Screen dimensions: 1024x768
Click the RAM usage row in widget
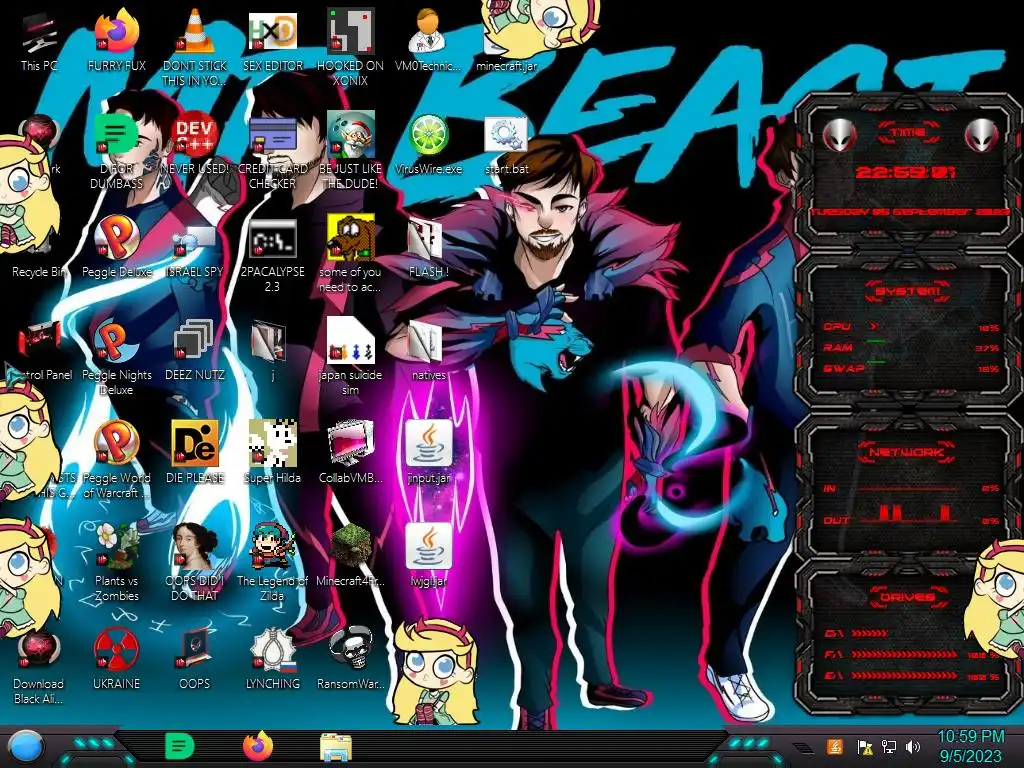tap(912, 347)
